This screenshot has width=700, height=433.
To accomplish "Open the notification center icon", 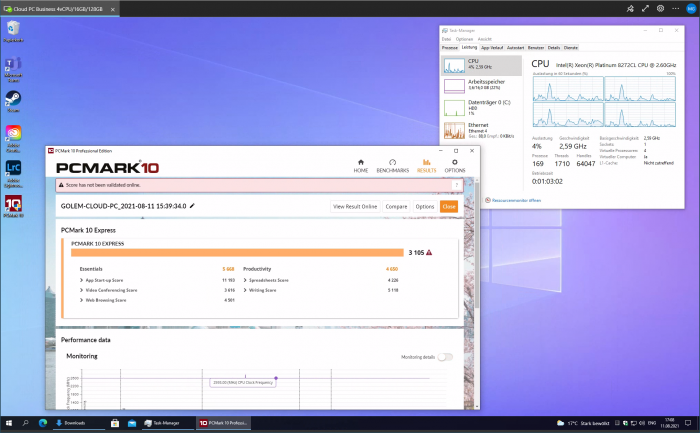I will 688,423.
